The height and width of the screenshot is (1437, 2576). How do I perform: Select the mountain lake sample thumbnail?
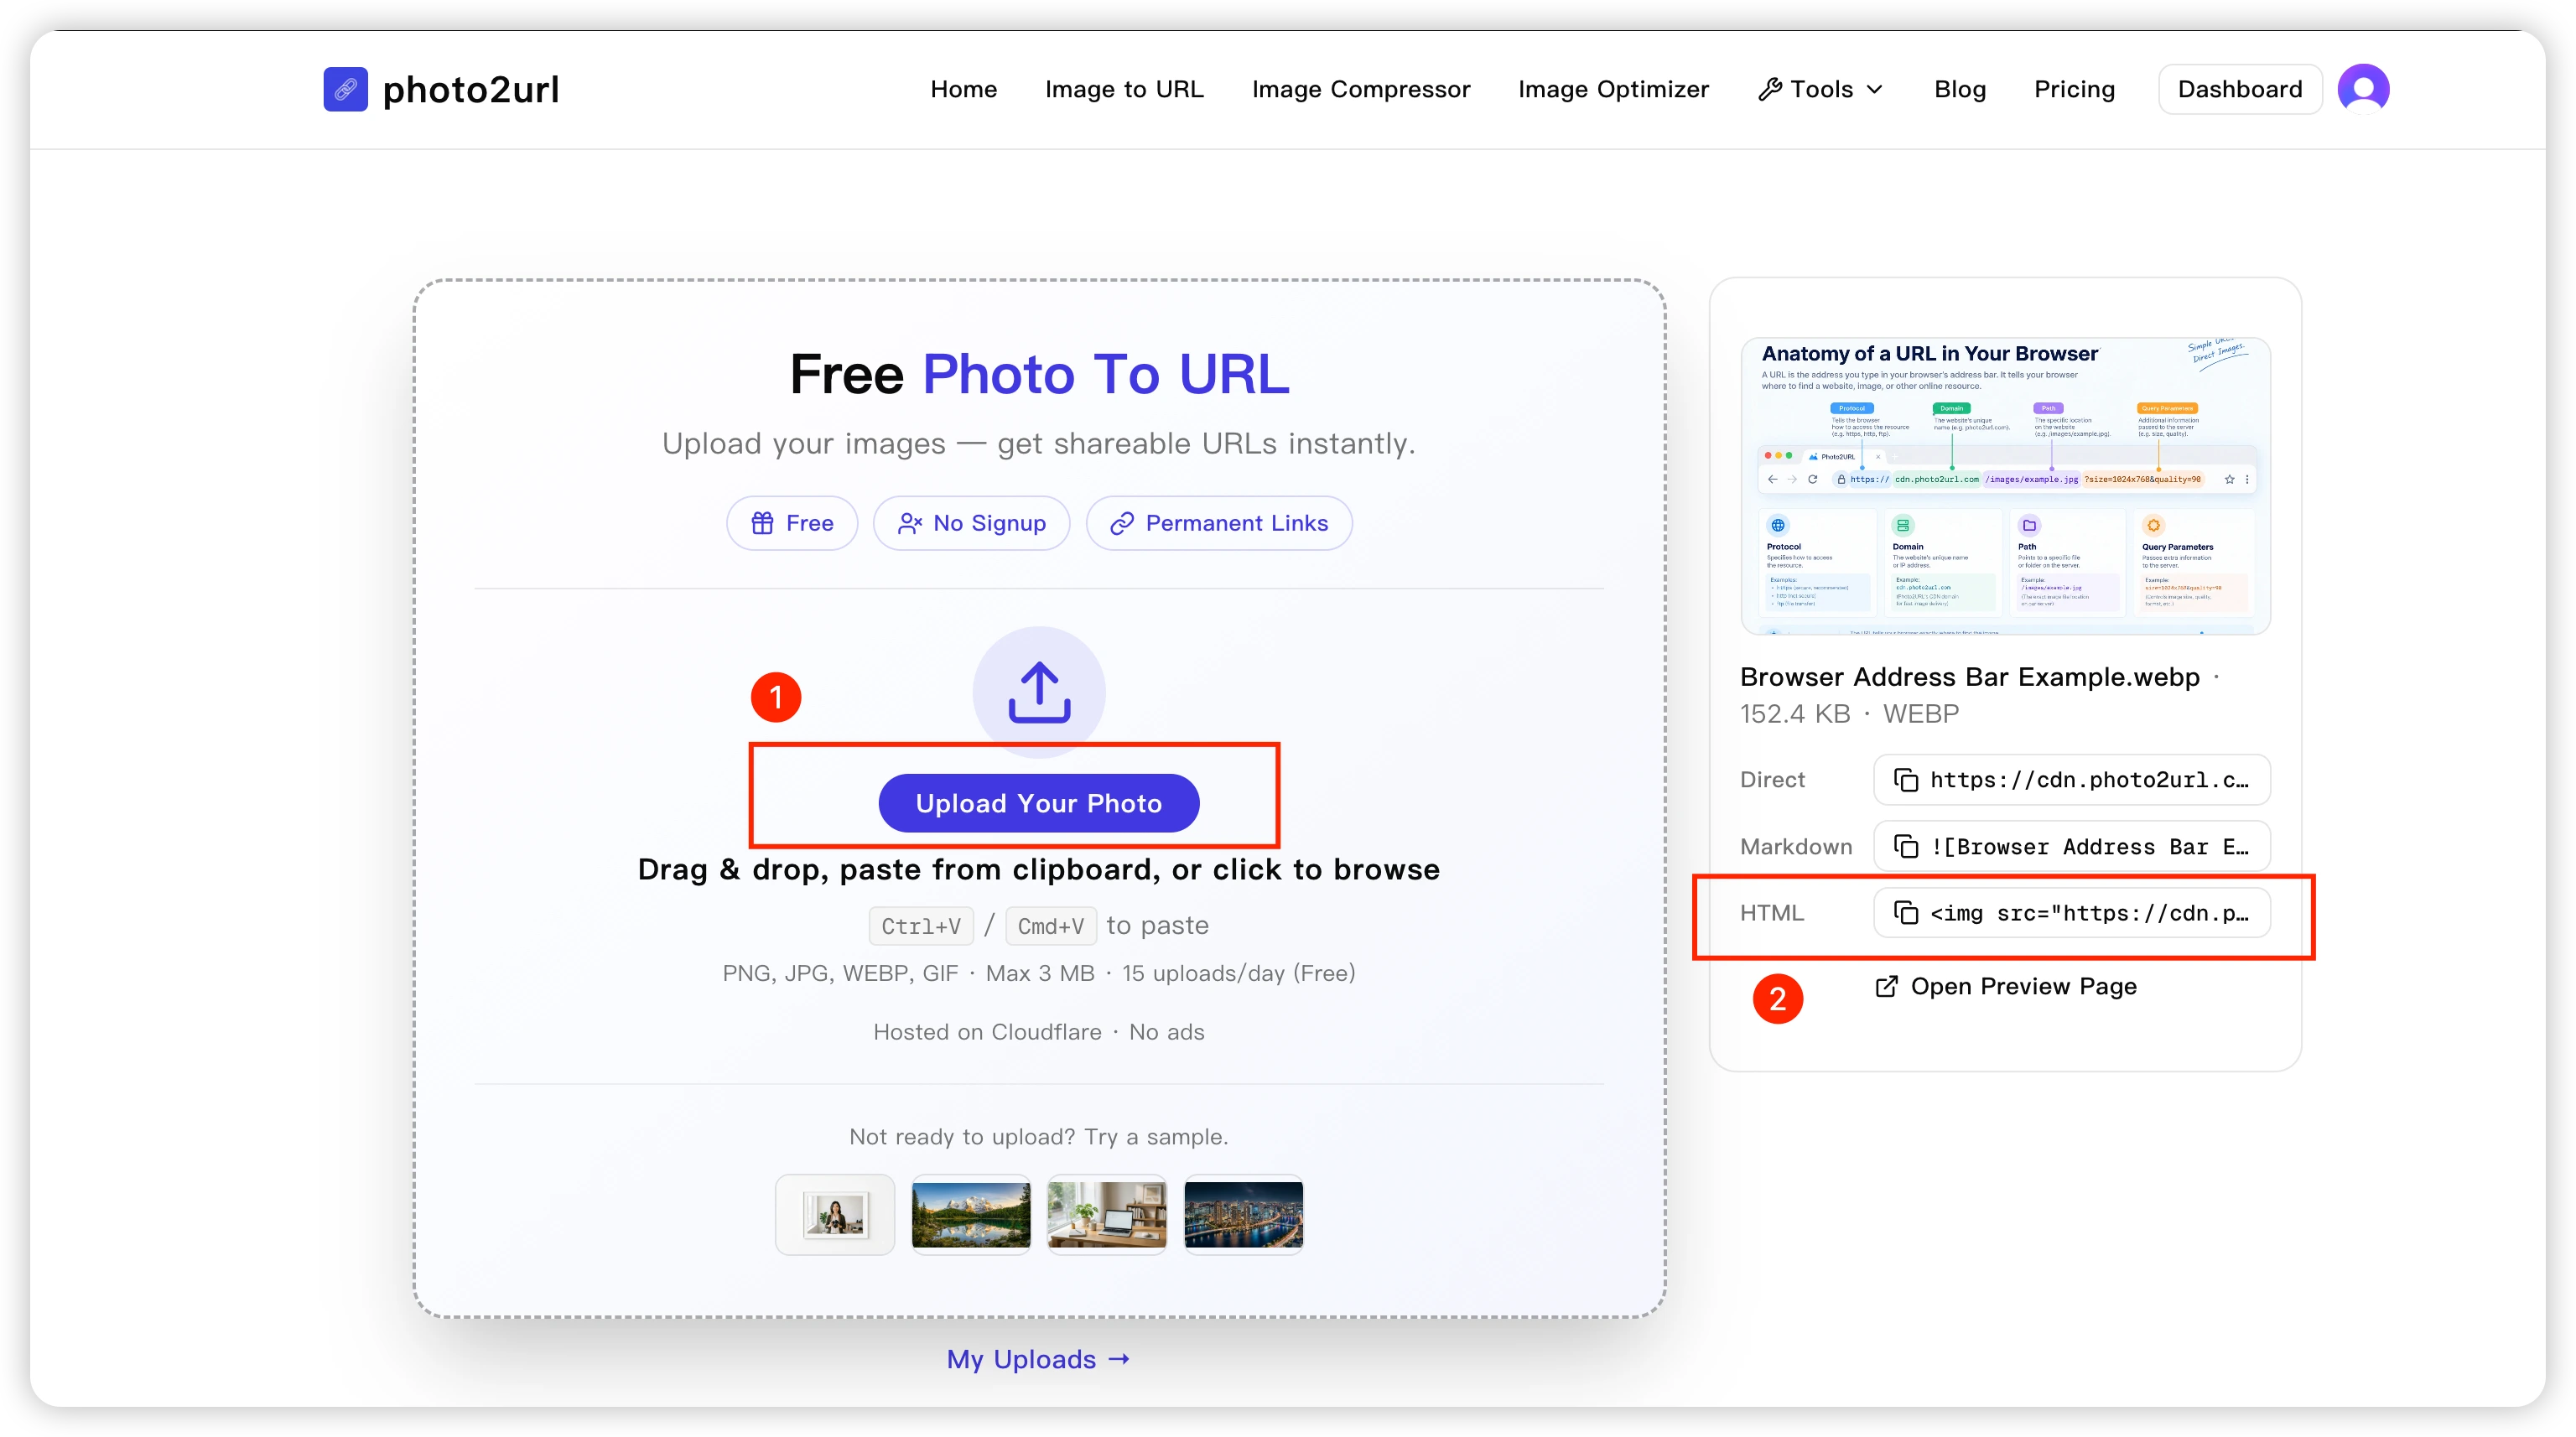click(971, 1215)
